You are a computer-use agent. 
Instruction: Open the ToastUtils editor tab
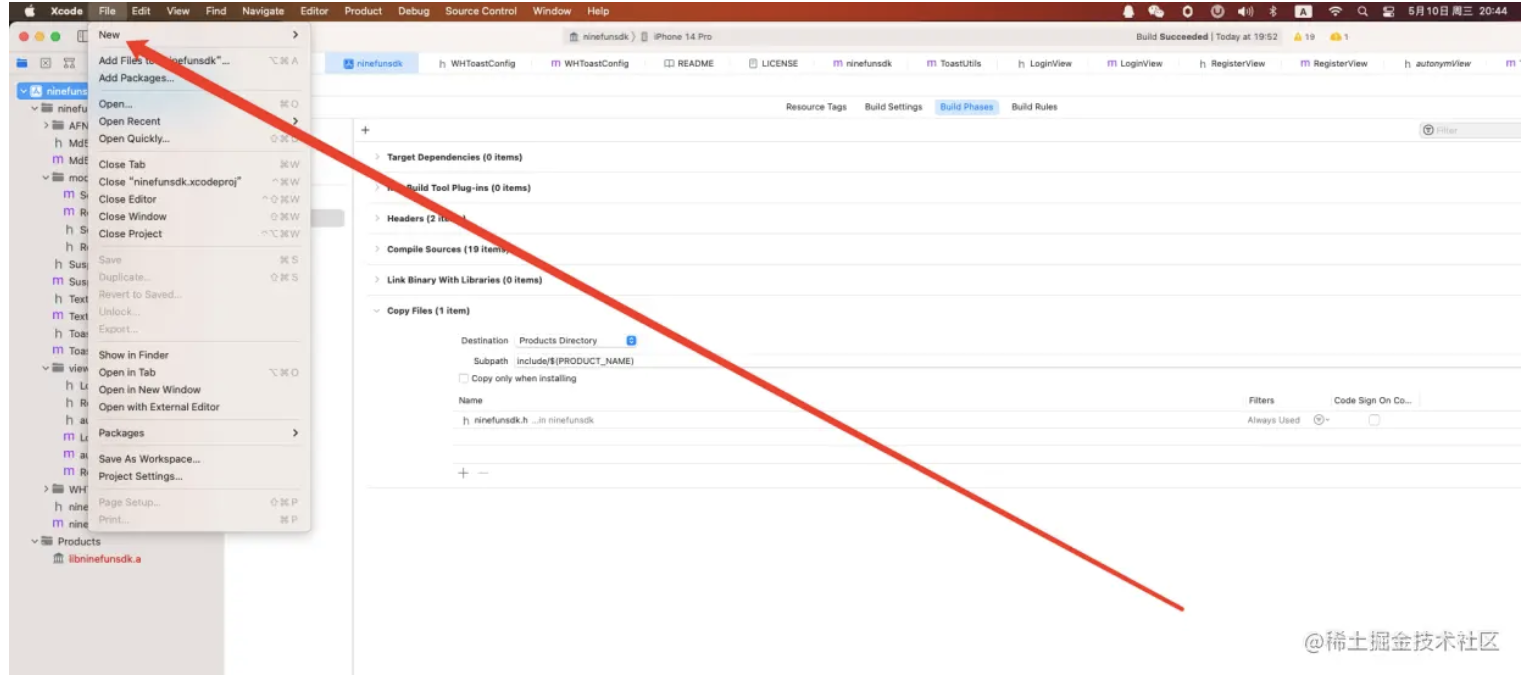pos(954,63)
